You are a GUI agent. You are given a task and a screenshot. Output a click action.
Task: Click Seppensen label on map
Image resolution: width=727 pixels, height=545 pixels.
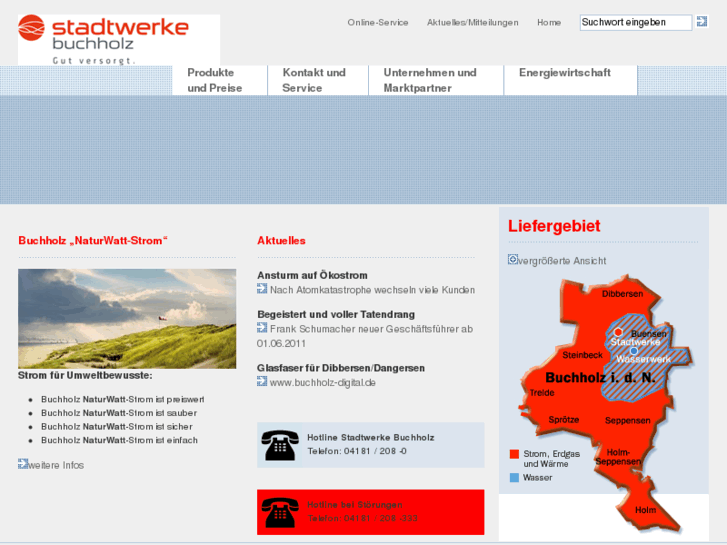(x=628, y=420)
